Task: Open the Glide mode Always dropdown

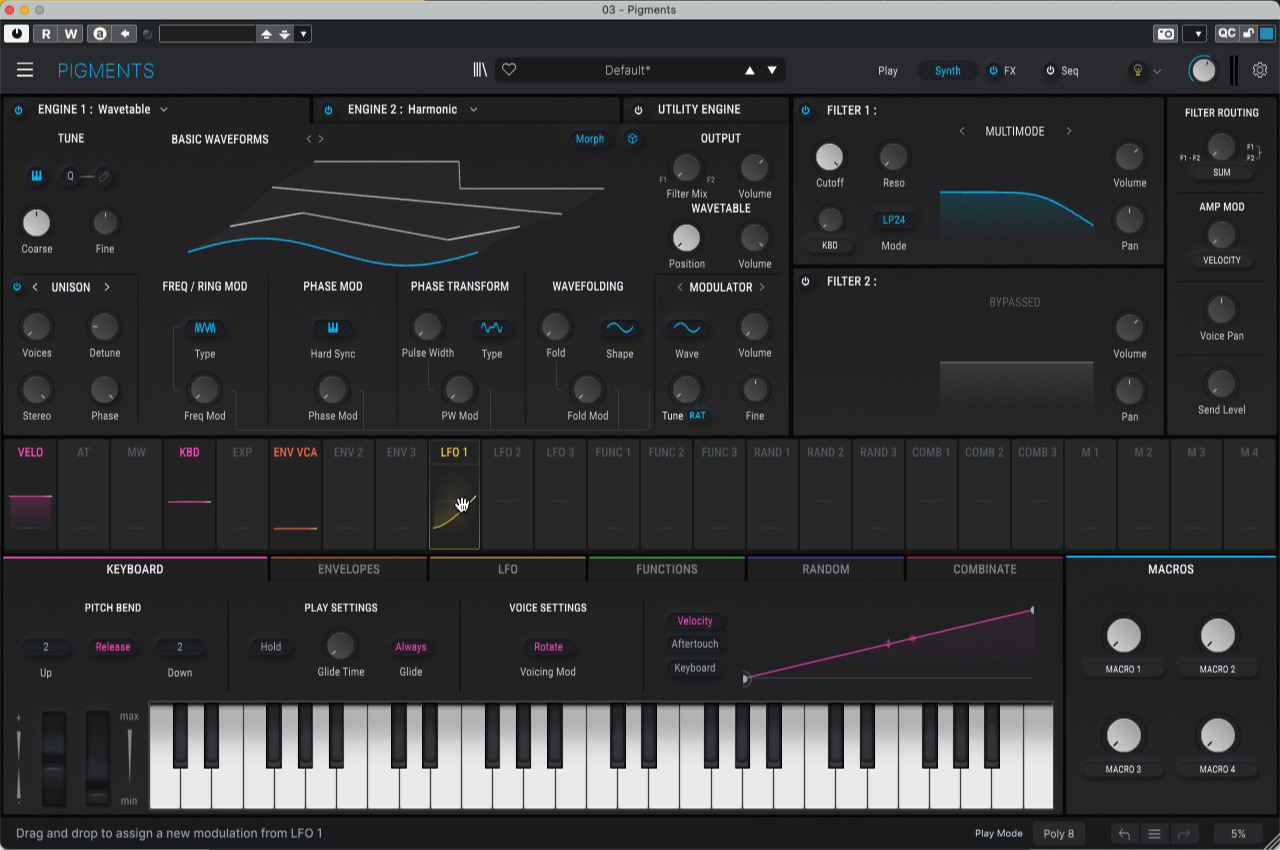Action: click(x=411, y=647)
